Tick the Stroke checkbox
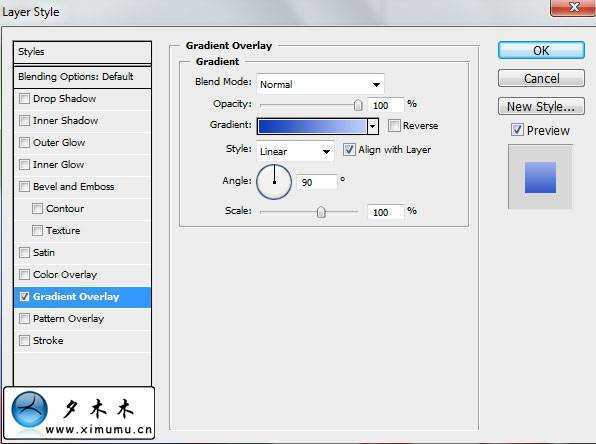The image size is (596, 444). (24, 341)
